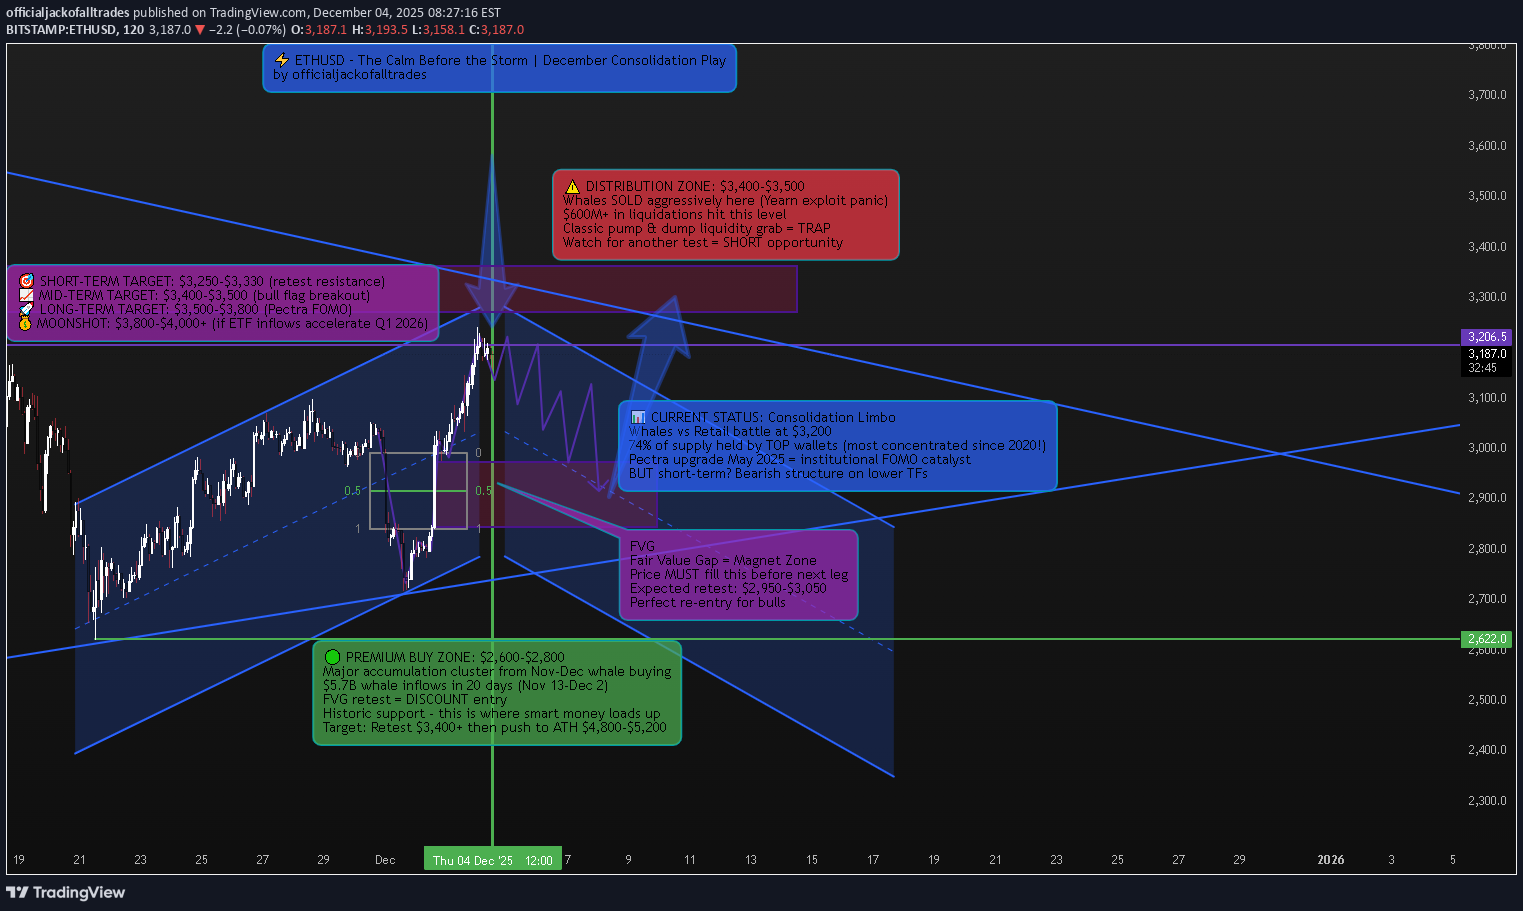Select the purple 3,206.5 price label
Viewport: 1523px width, 911px height.
pyautogui.click(x=1487, y=337)
